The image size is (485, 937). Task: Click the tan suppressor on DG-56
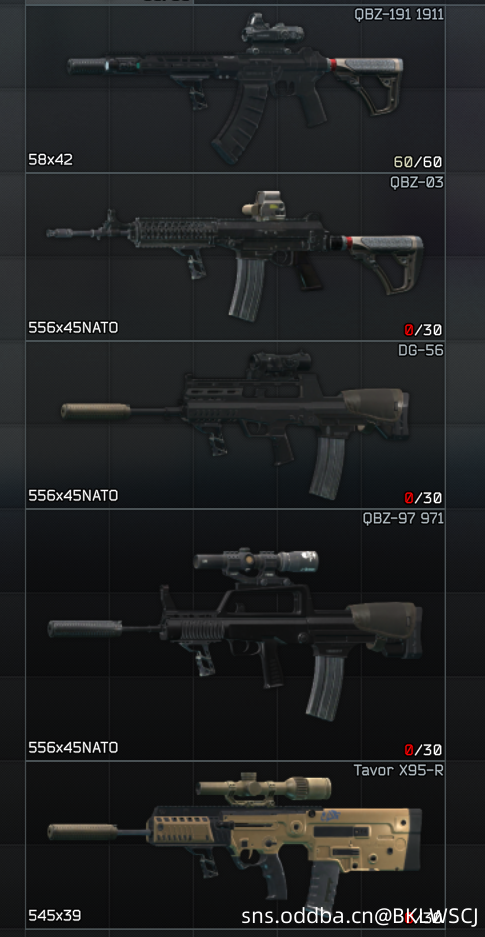(x=96, y=411)
